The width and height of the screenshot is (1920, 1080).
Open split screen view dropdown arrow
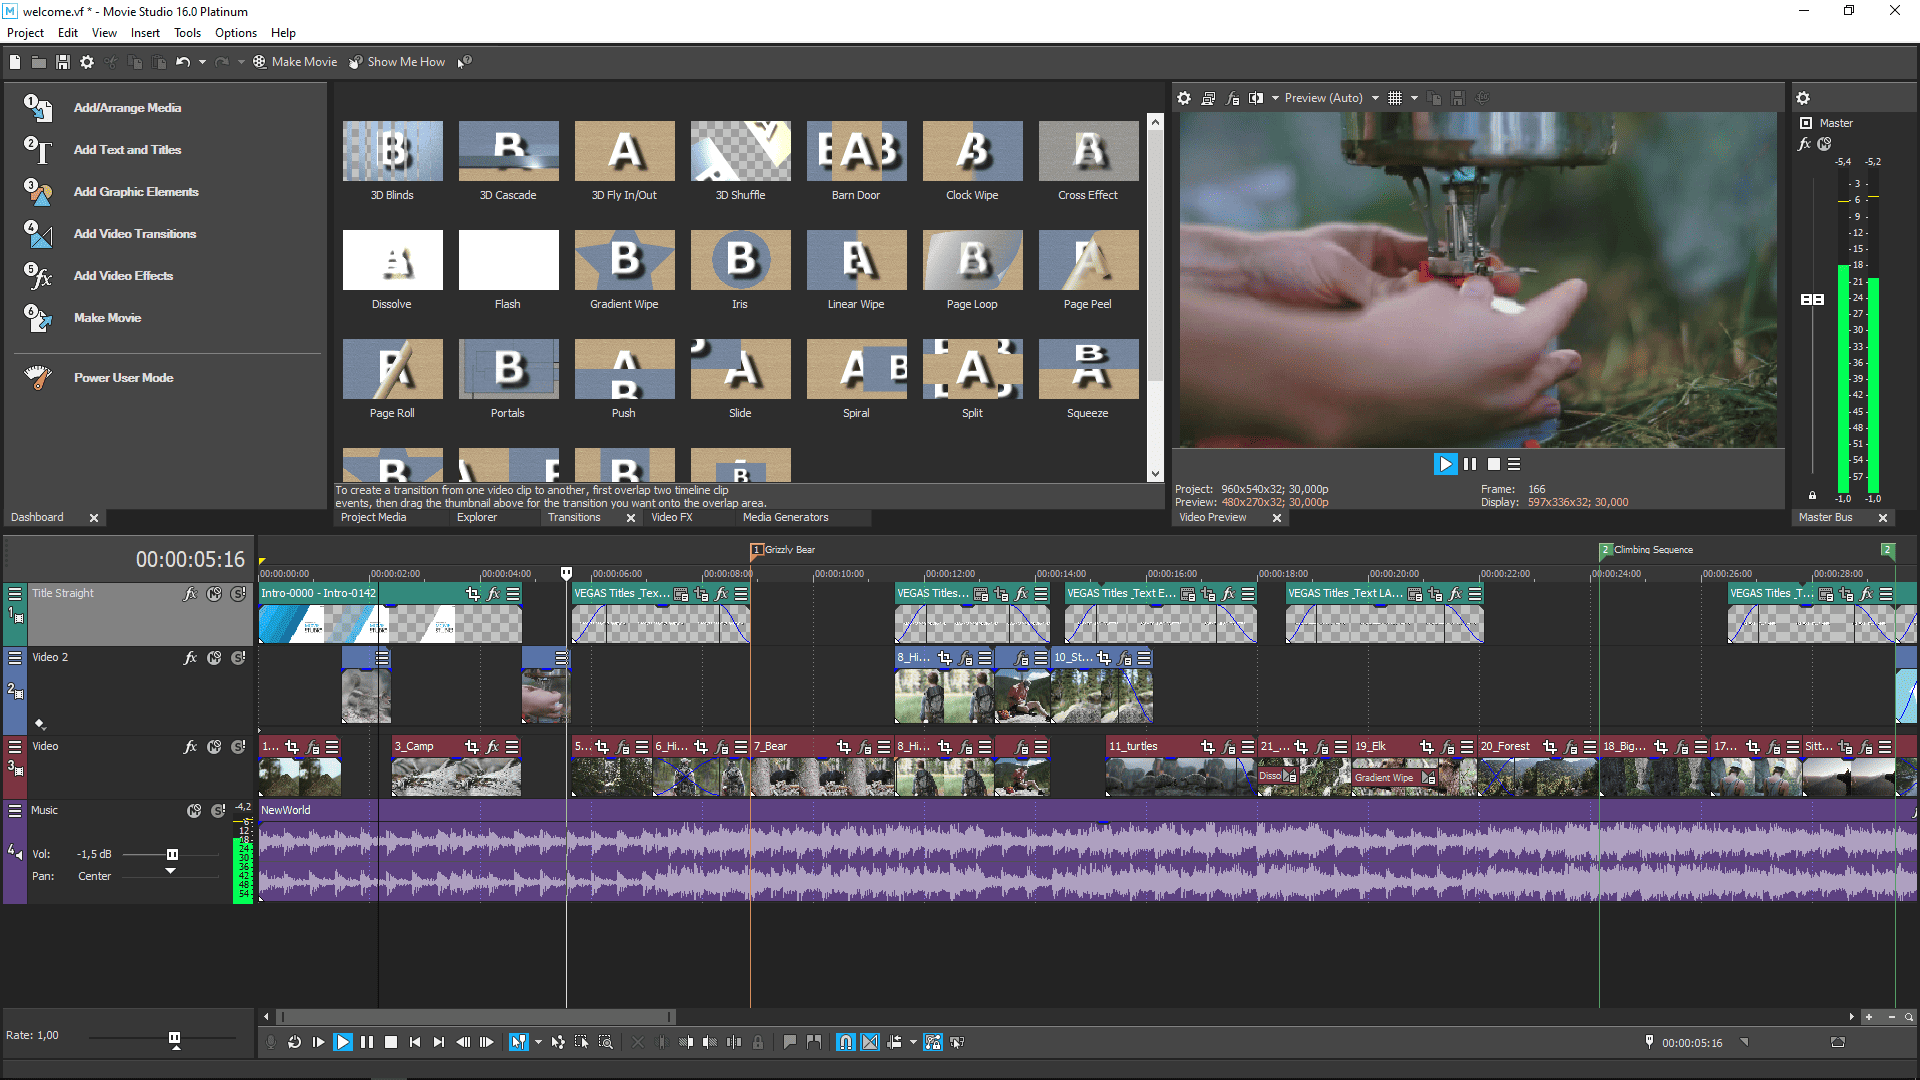coord(1275,98)
